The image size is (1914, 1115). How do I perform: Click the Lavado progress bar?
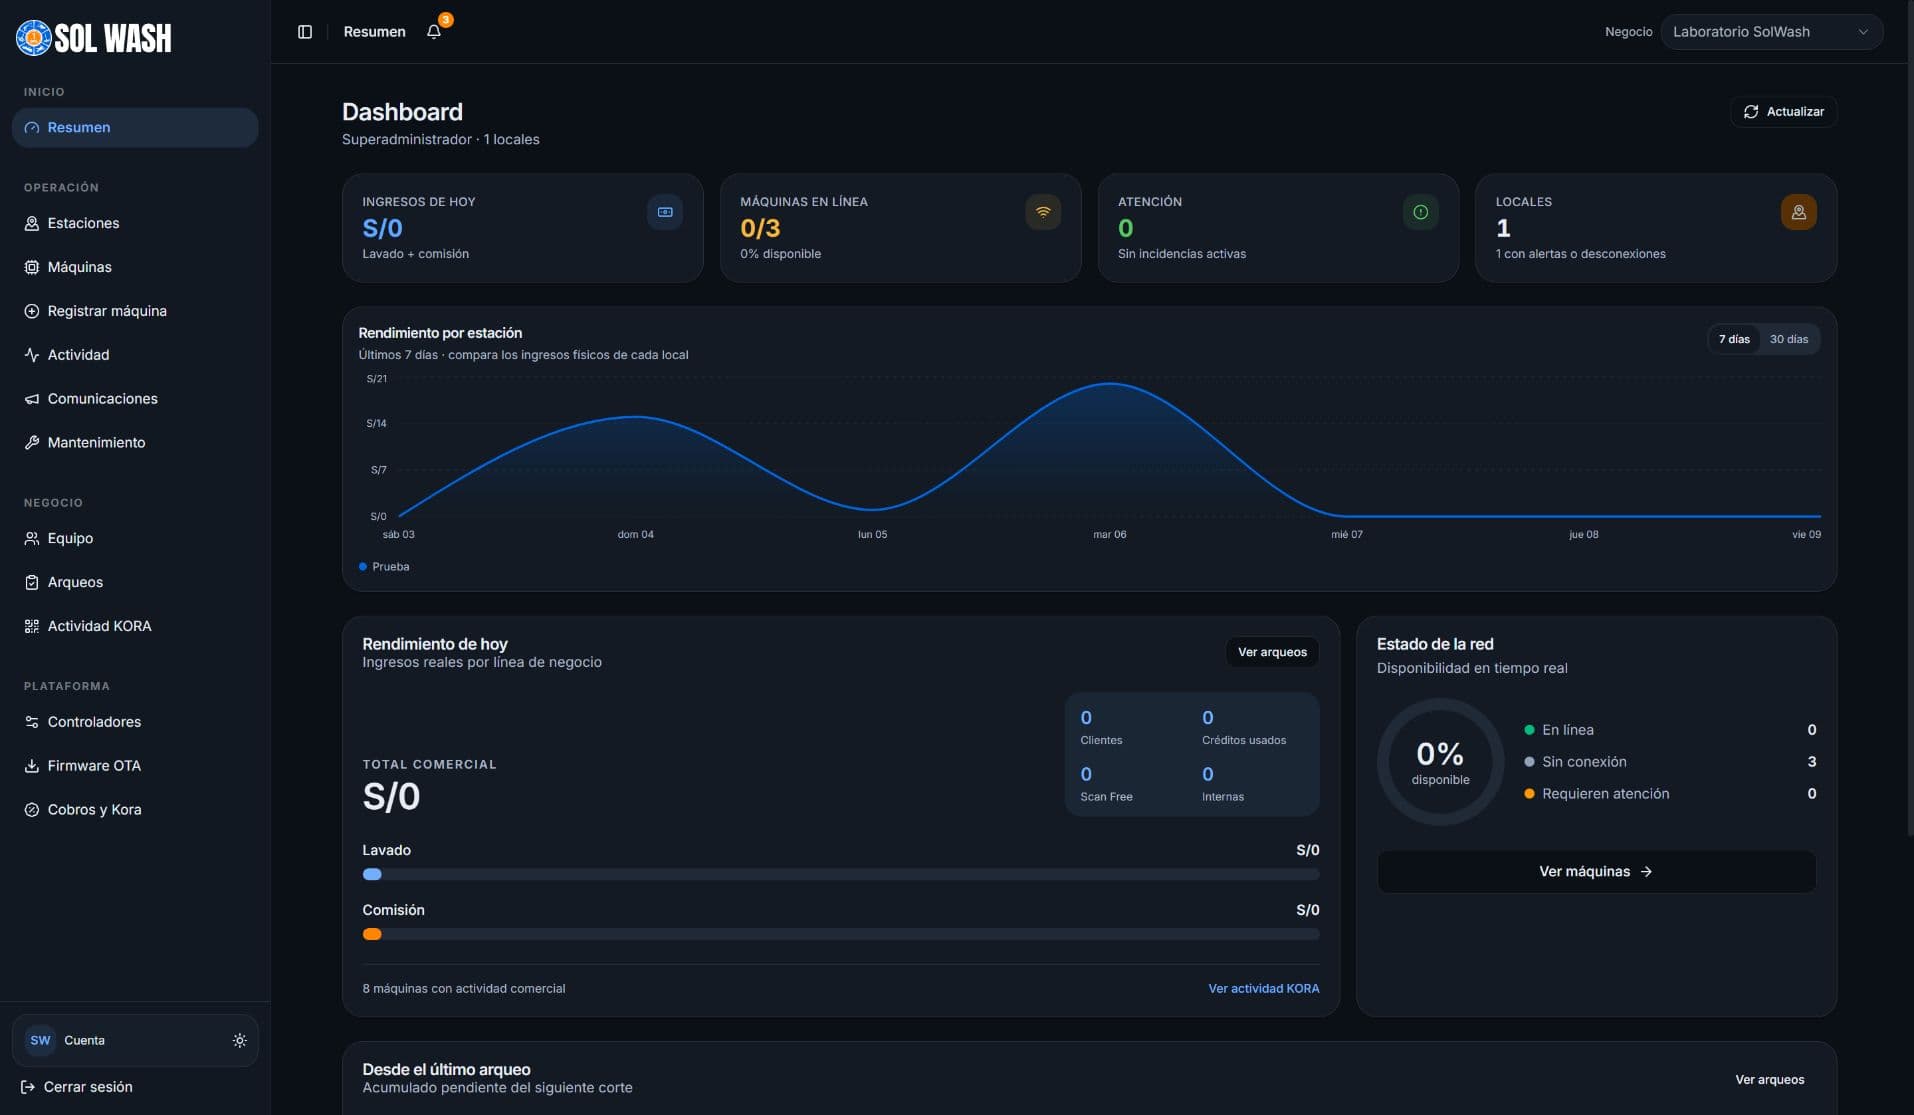point(841,874)
